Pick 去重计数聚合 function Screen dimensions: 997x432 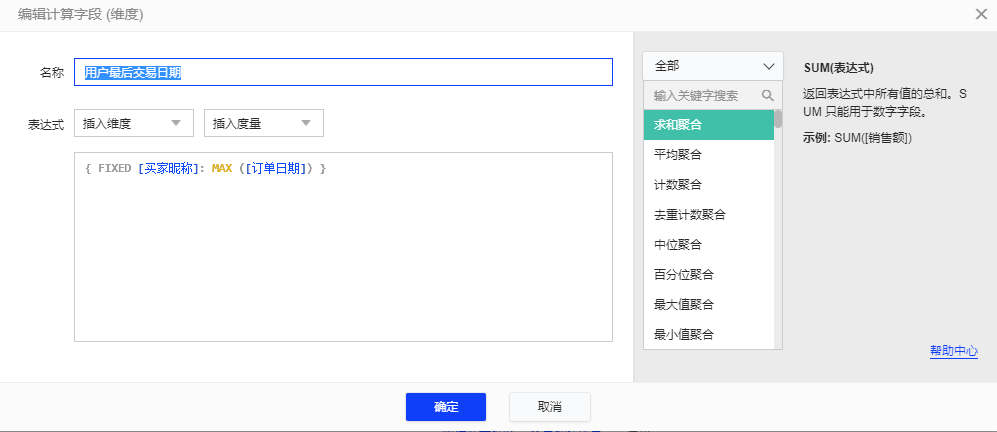coord(708,214)
